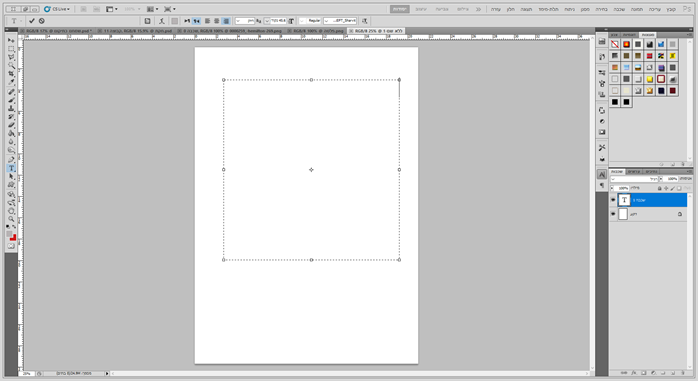Open the Layers panel options menu
This screenshot has width=698, height=381.
pyautogui.click(x=689, y=172)
